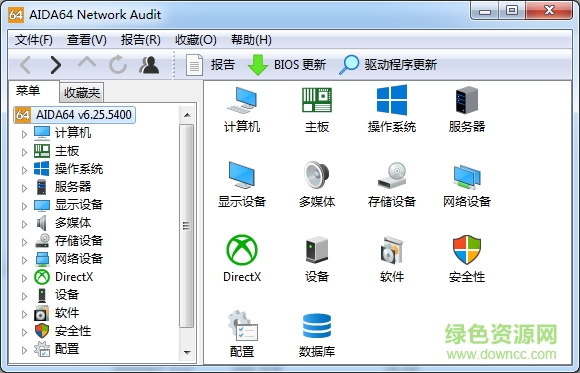Click the user silhouette toolbar icon
Image resolution: width=580 pixels, height=373 pixels.
(x=149, y=65)
